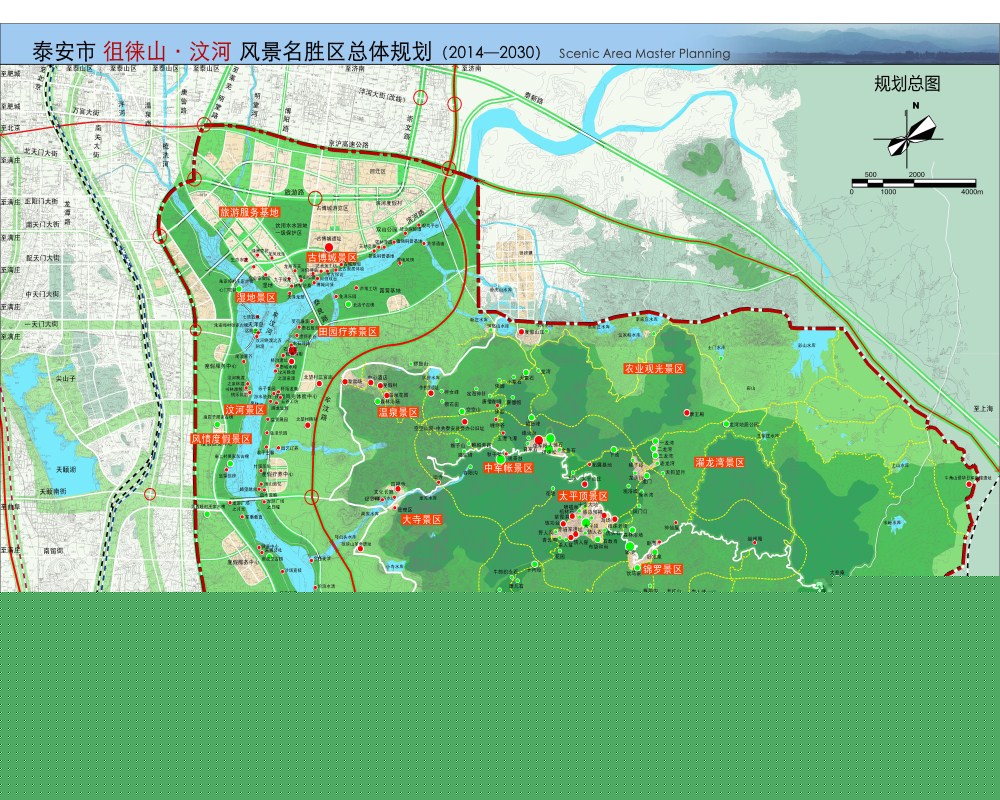Click the '天颐南街' street label
This screenshot has height=800, width=1000.
click(x=53, y=492)
